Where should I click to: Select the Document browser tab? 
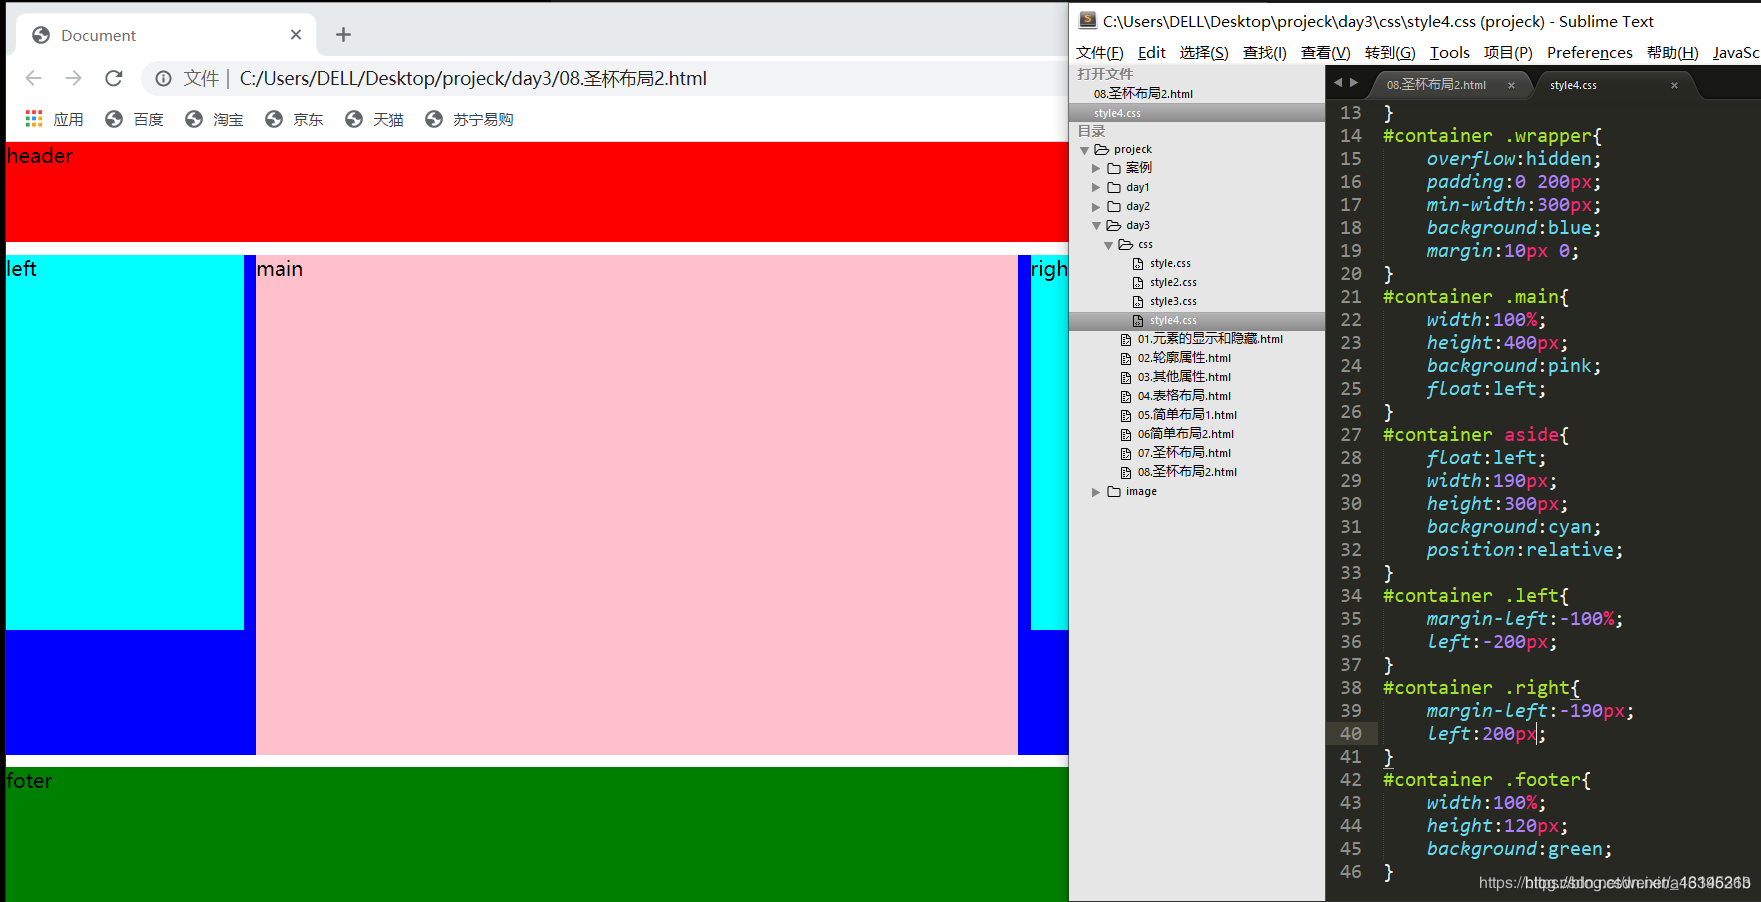[166, 35]
